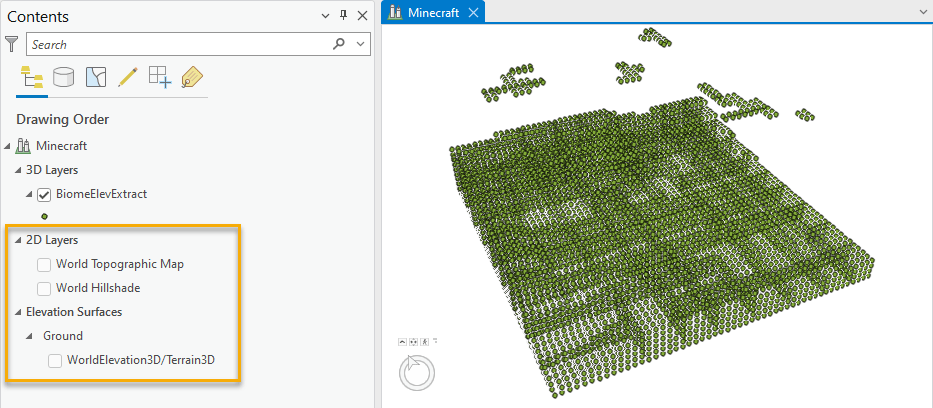The width and height of the screenshot is (933, 408).
Task: Select the World Hillshade layer name
Action: click(x=98, y=288)
